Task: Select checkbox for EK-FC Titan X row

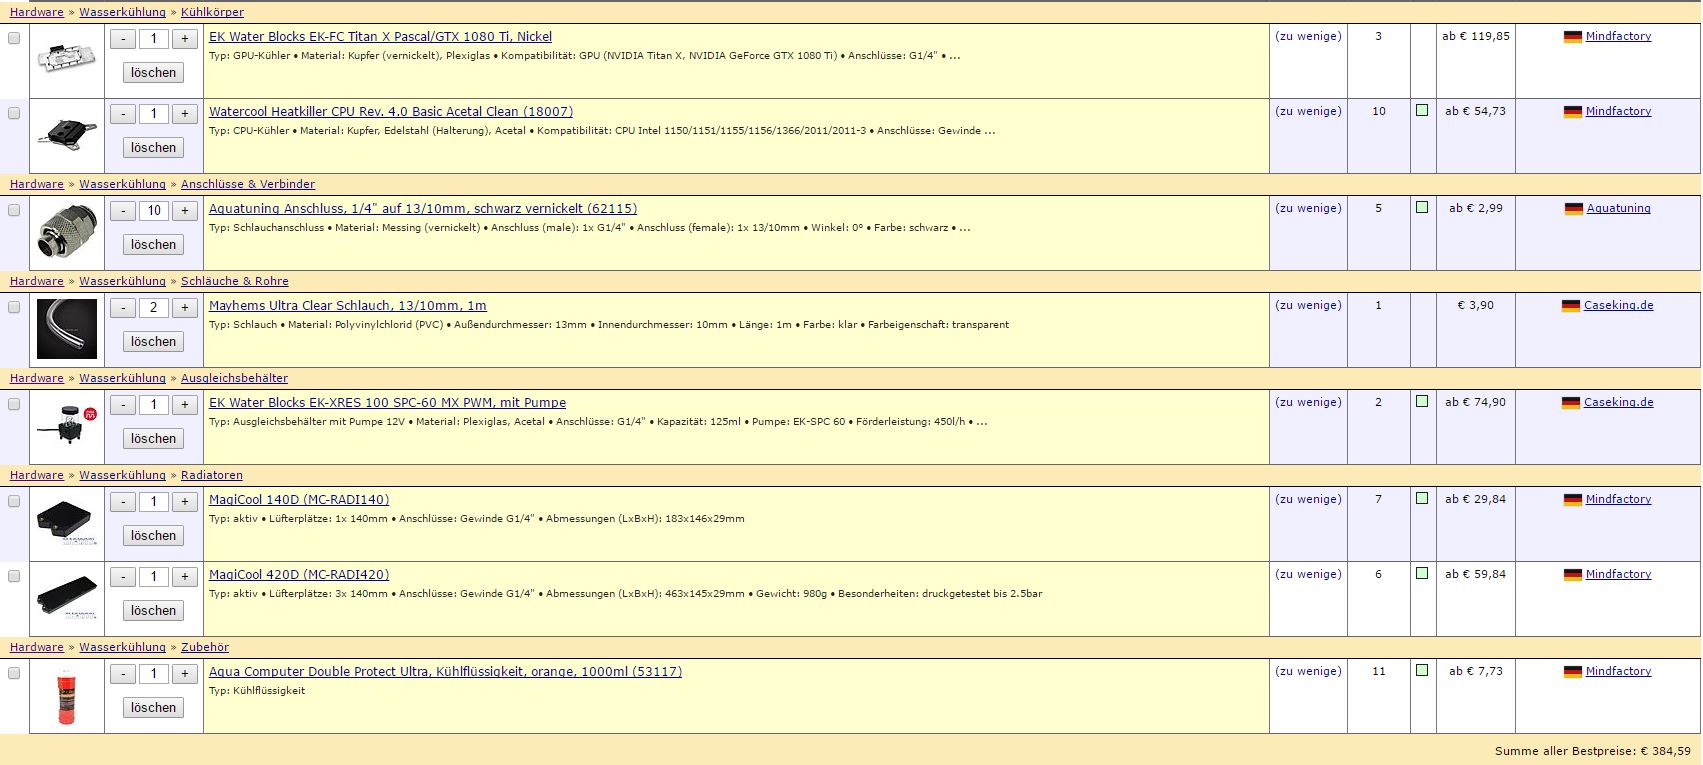Action: 14,38
